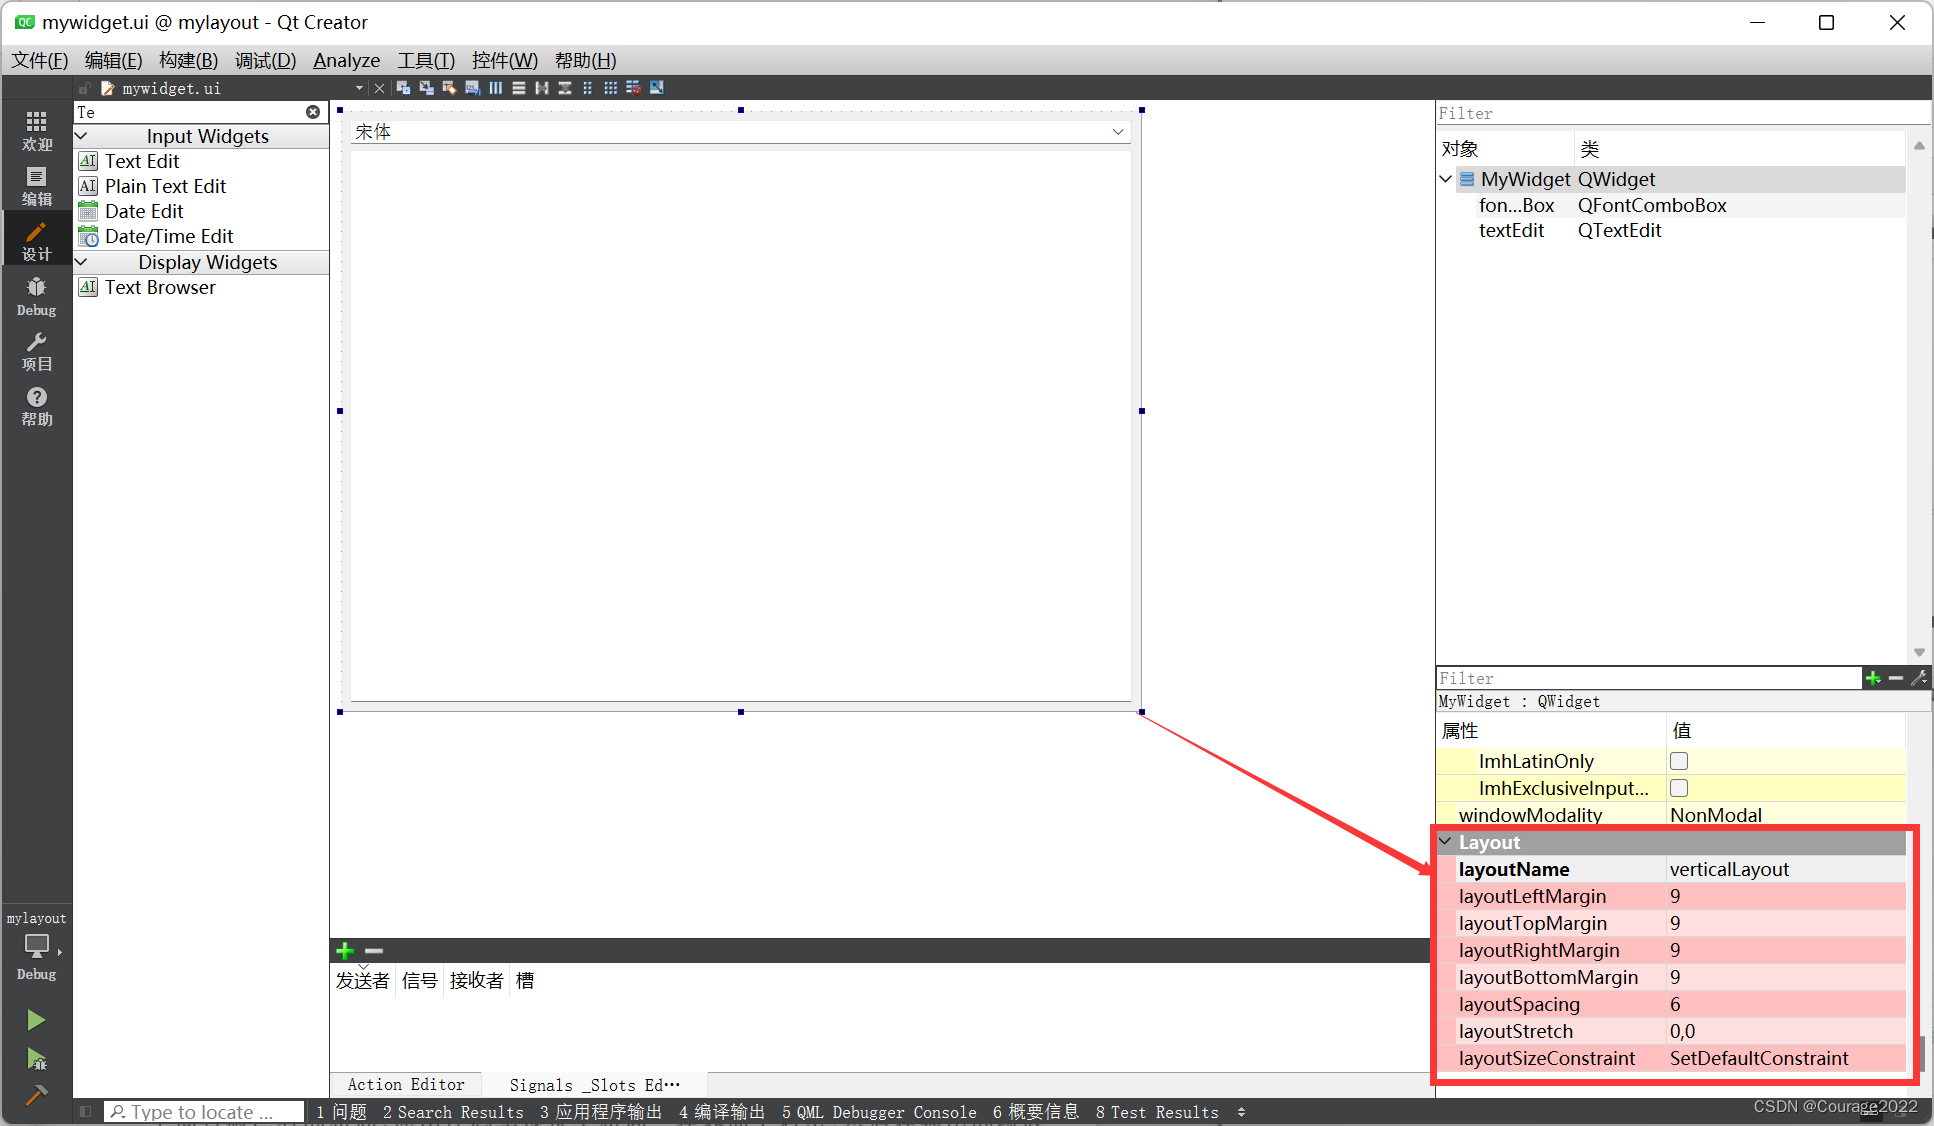
Task: Collapse the Input Widgets category
Action: pos(82,136)
